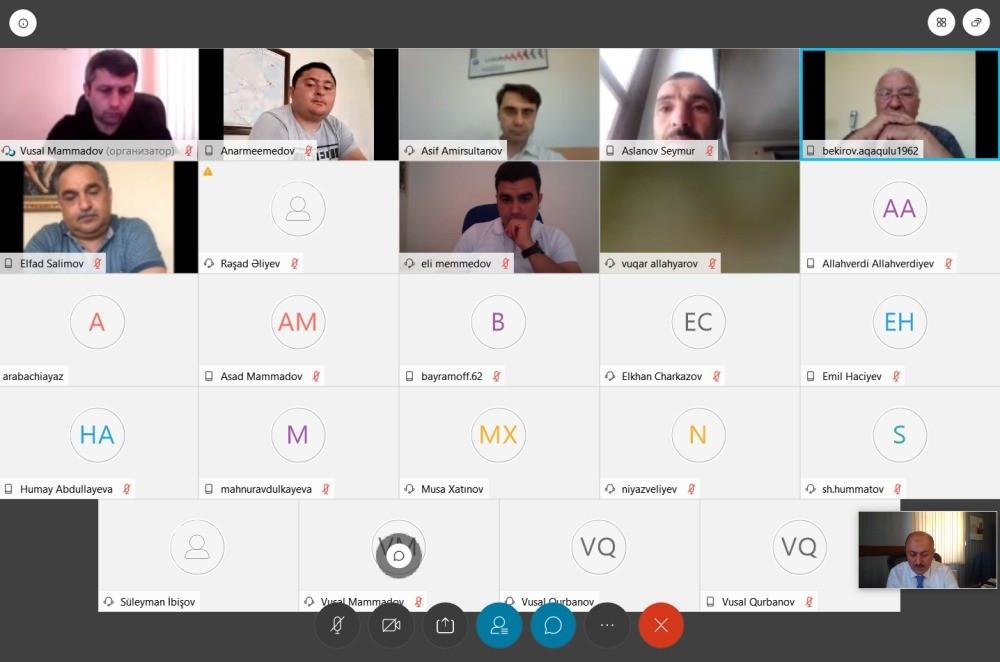This screenshot has height=662, width=1000.
Task: Click the warning icon on Rəşad Əliyev tile
Action: point(208,172)
